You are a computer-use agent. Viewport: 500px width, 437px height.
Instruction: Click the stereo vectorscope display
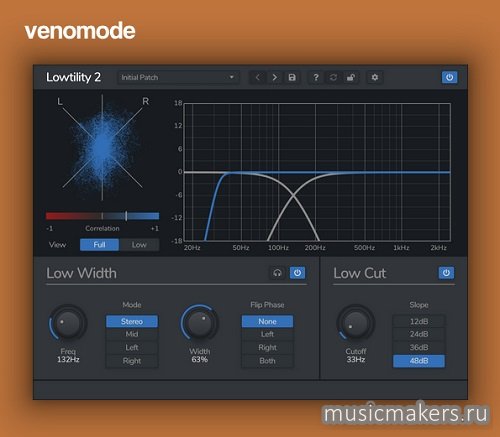coord(102,147)
